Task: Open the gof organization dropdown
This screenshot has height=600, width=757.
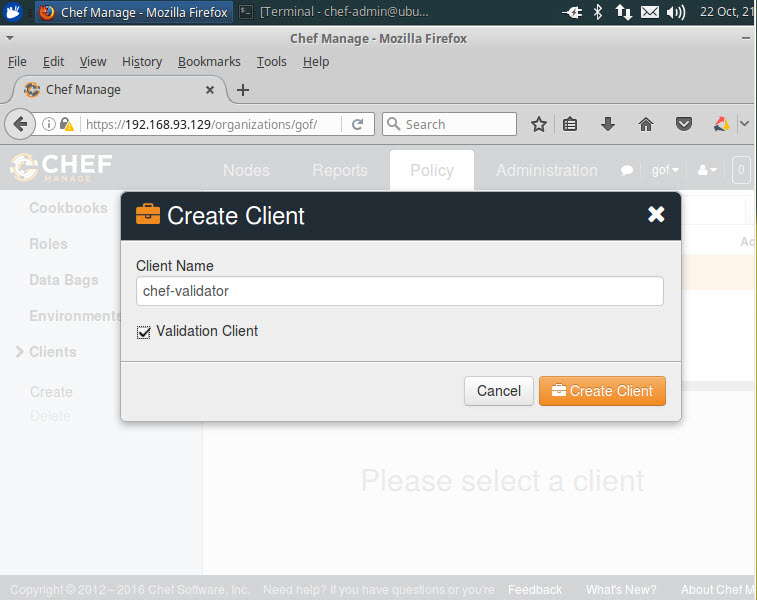Action: pyautogui.click(x=665, y=170)
